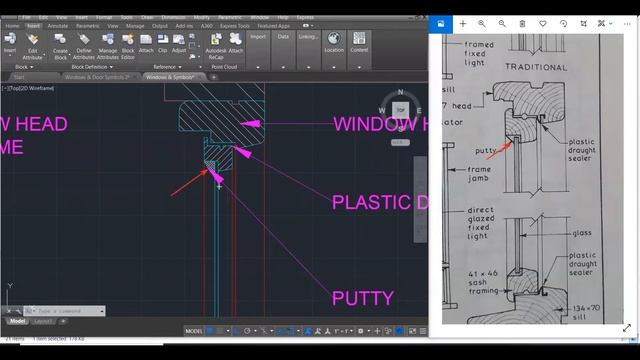Click the TOP face of the ViewCube
The width and height of the screenshot is (640, 360).
click(x=400, y=110)
